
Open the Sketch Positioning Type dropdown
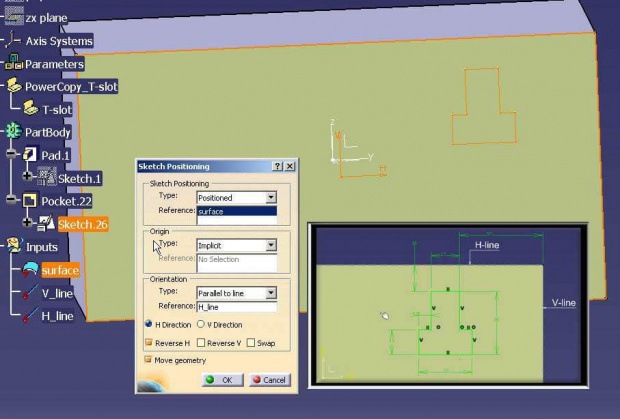pyautogui.click(x=270, y=198)
